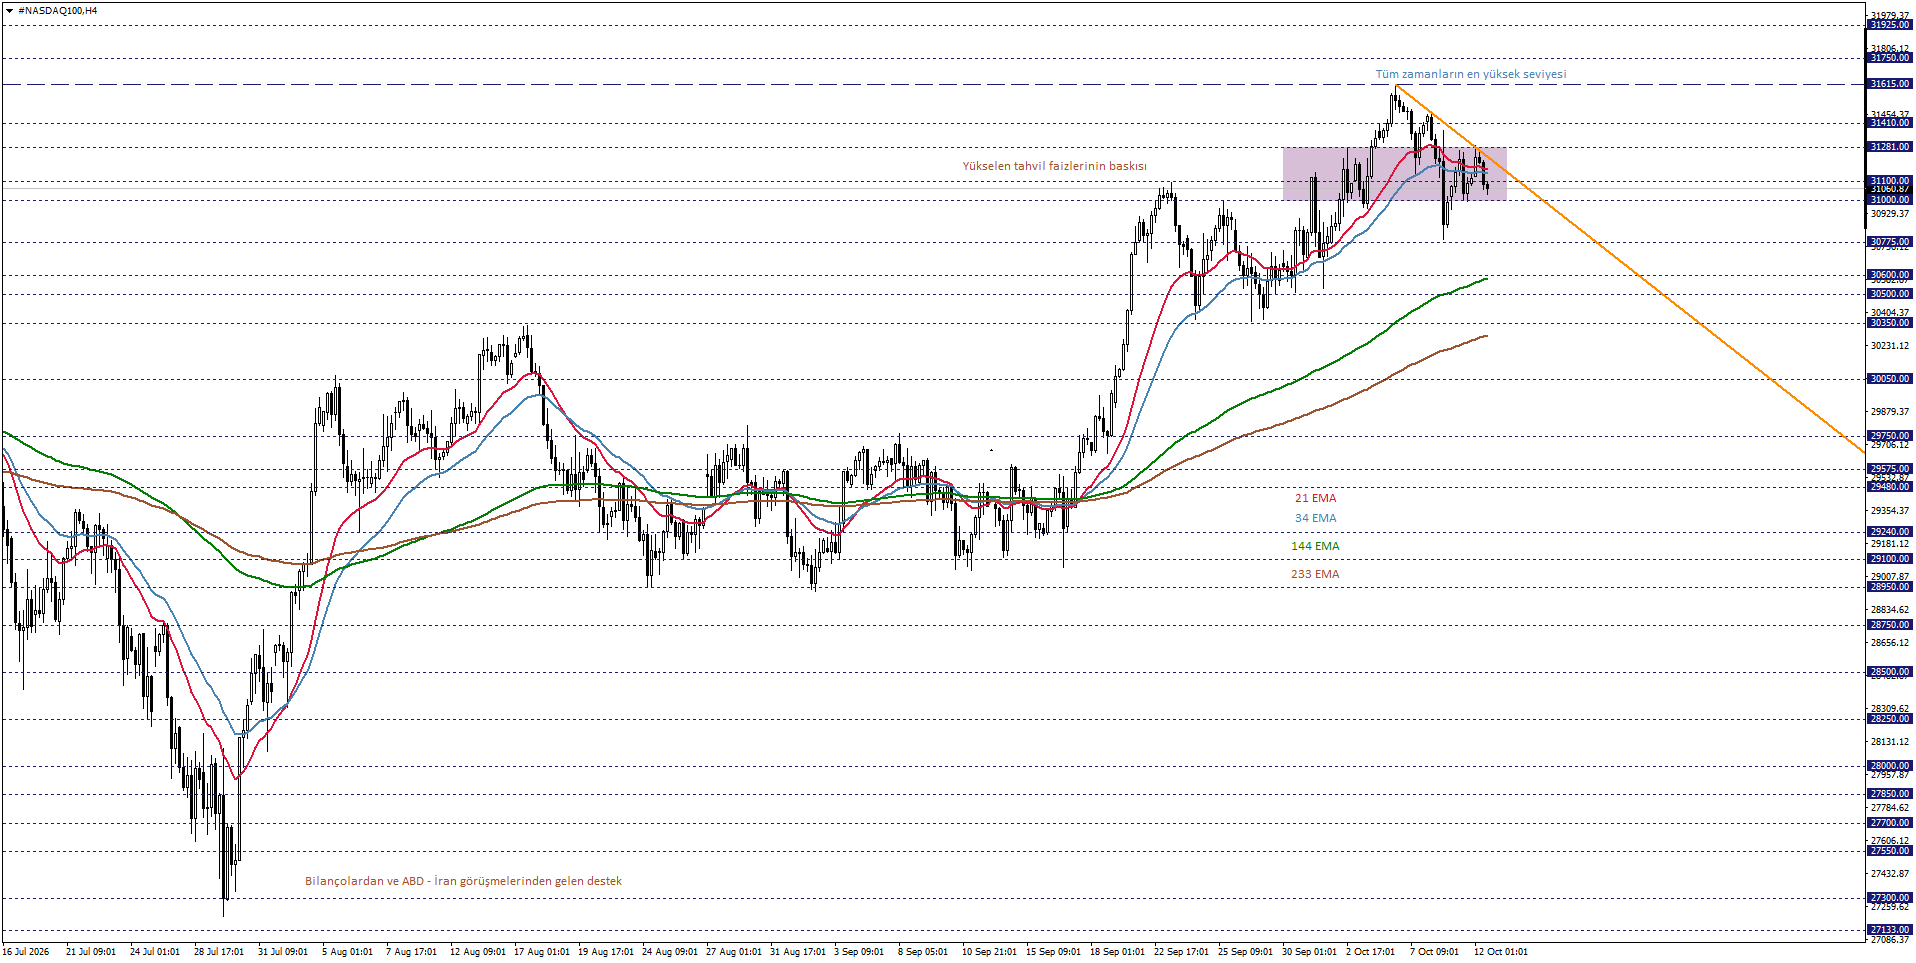Click the 29100.00 price level tag
The height and width of the screenshot is (963, 1916).
pyautogui.click(x=1889, y=559)
